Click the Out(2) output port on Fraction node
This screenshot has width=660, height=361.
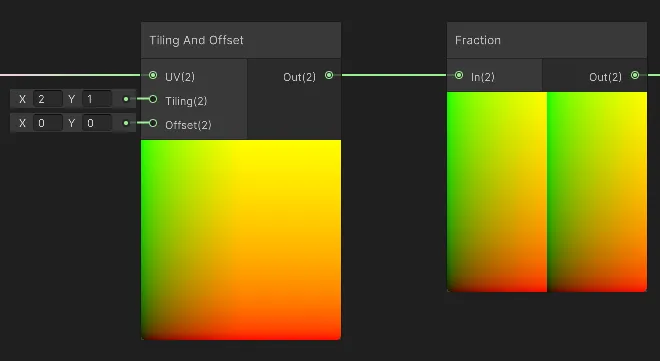point(635,75)
